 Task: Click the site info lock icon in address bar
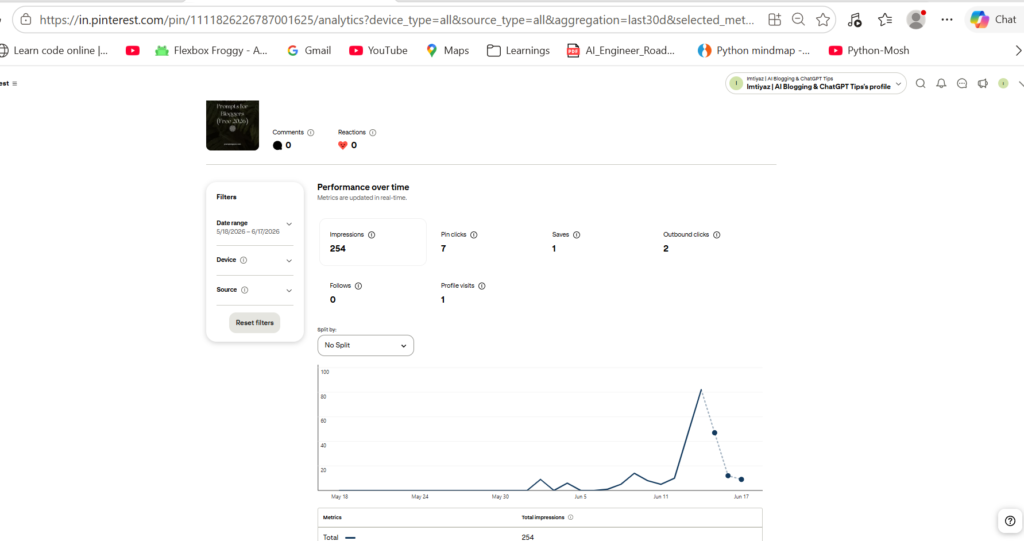[25, 20]
